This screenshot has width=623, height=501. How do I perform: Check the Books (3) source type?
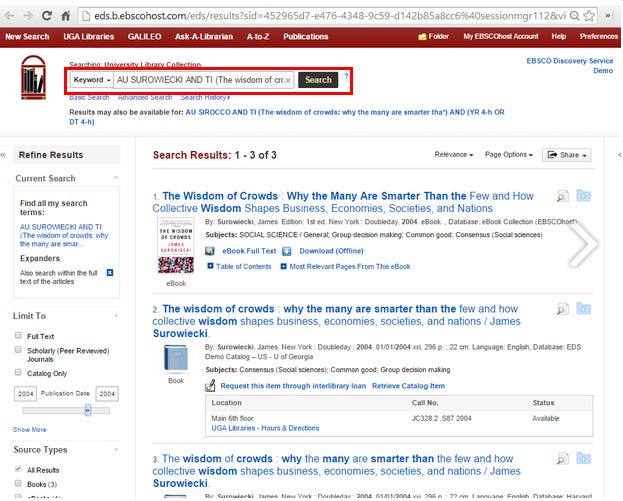(18, 484)
